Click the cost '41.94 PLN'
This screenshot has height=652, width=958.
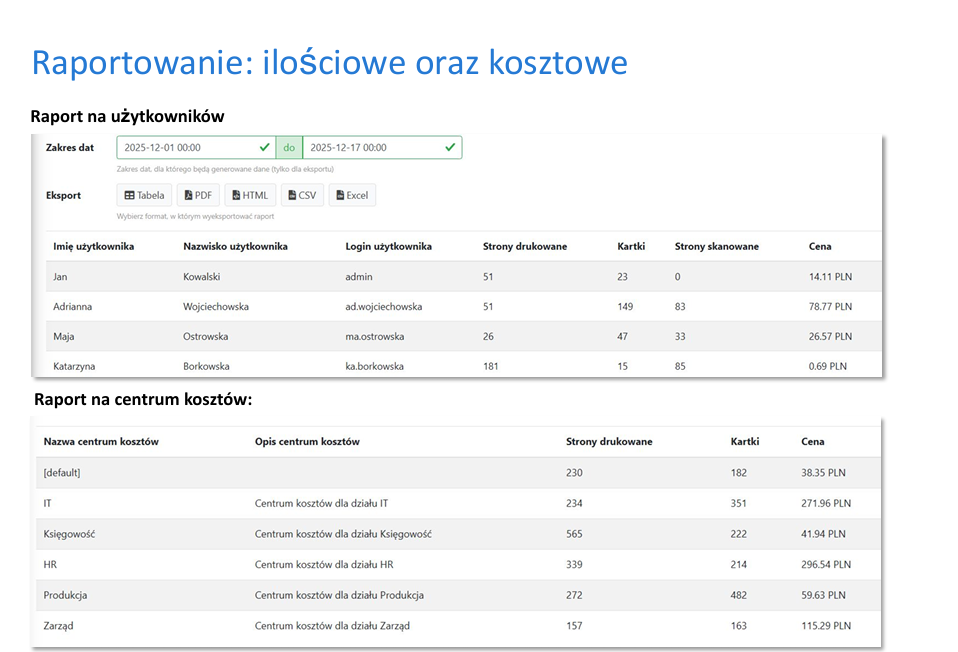pyautogui.click(x=823, y=534)
